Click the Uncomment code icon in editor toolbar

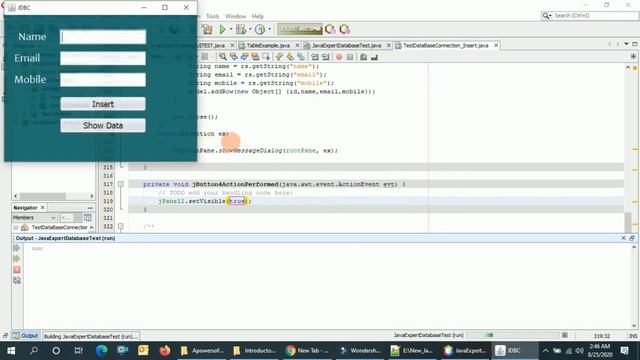[374, 57]
